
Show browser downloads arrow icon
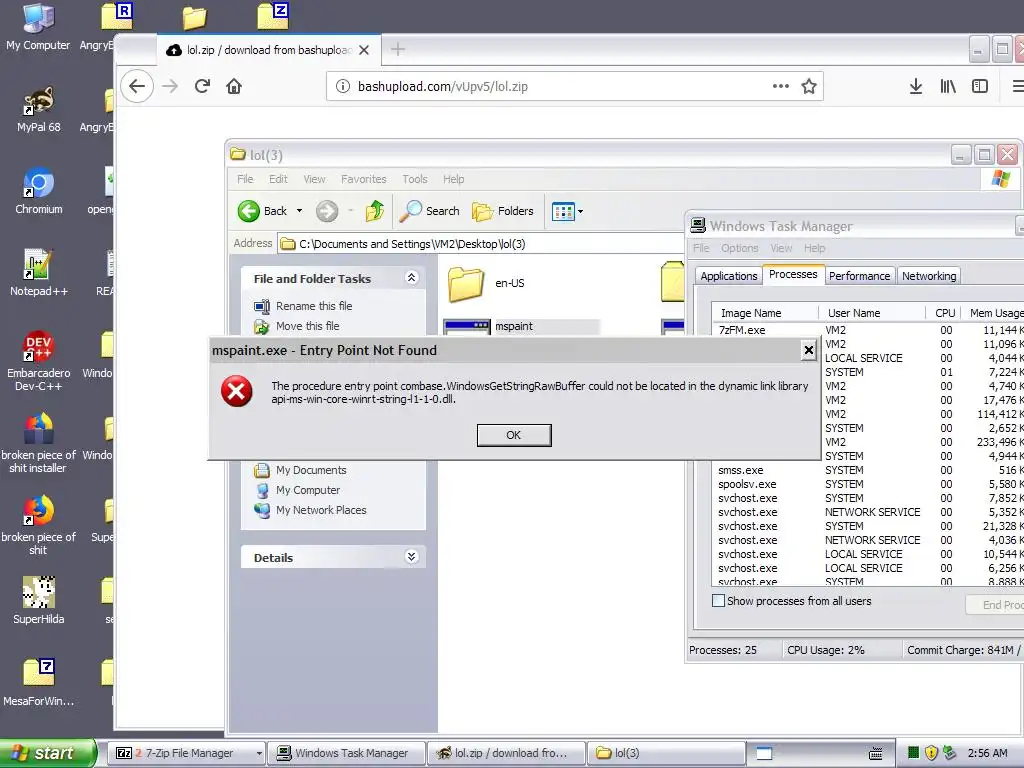click(916, 86)
